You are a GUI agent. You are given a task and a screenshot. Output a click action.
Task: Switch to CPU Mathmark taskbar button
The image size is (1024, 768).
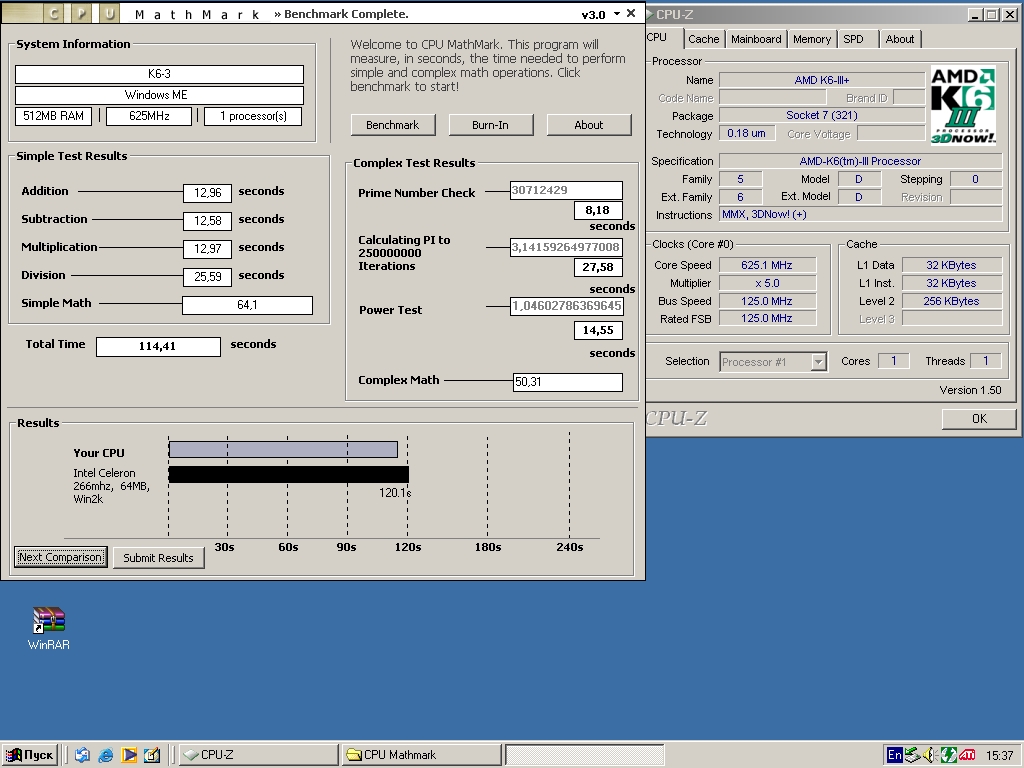[x=421, y=755]
